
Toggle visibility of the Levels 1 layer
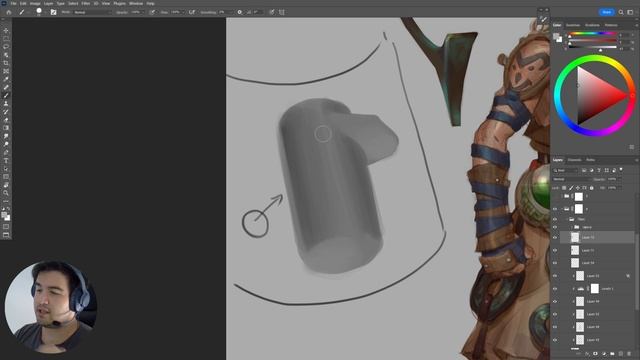[555, 289]
